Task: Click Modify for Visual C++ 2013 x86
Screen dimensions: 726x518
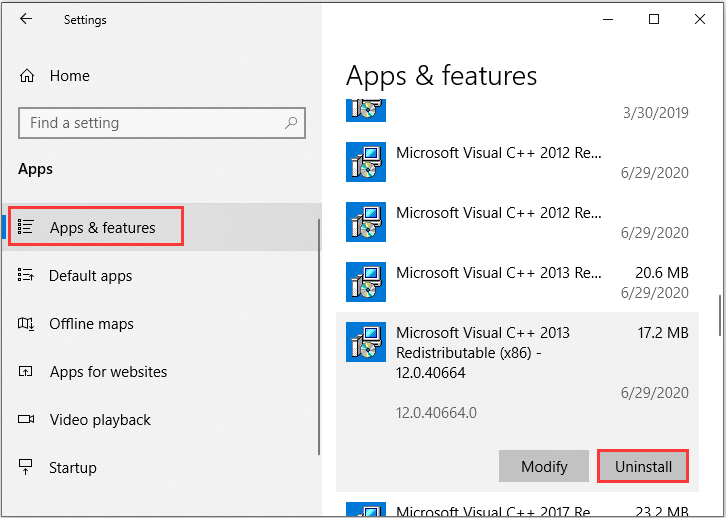Action: pyautogui.click(x=544, y=466)
